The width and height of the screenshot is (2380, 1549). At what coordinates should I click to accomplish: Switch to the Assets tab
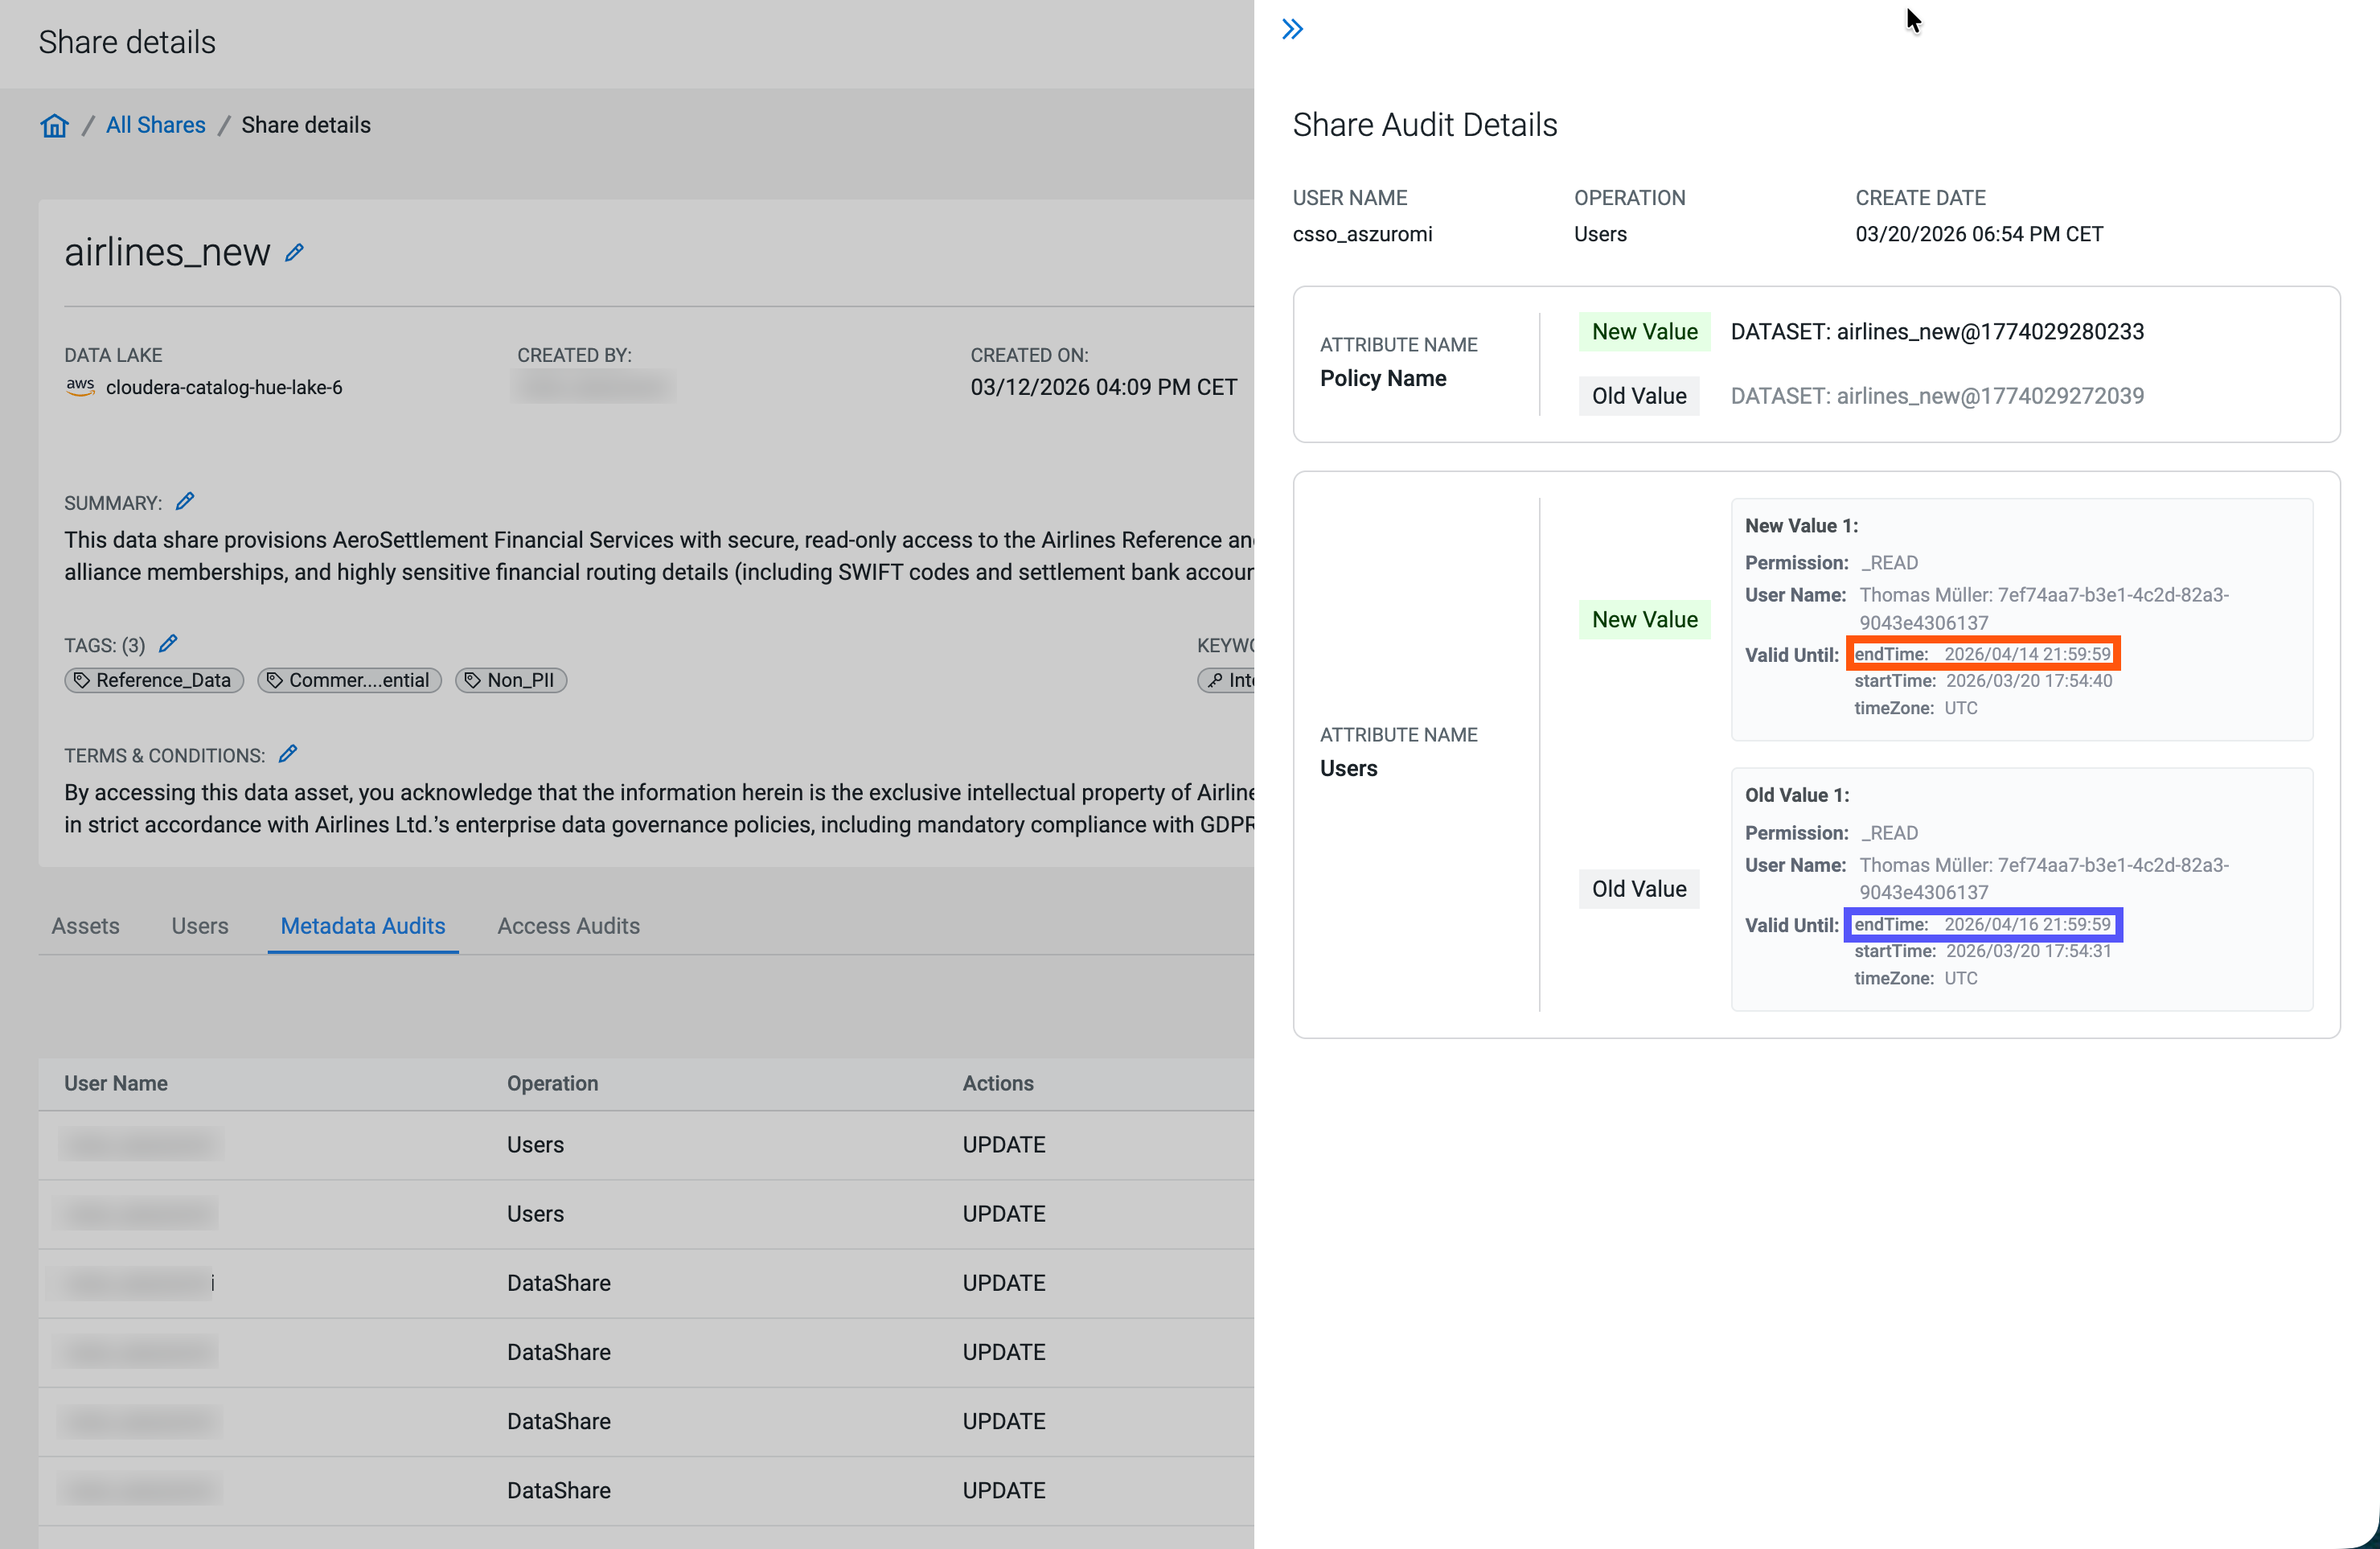(x=85, y=926)
